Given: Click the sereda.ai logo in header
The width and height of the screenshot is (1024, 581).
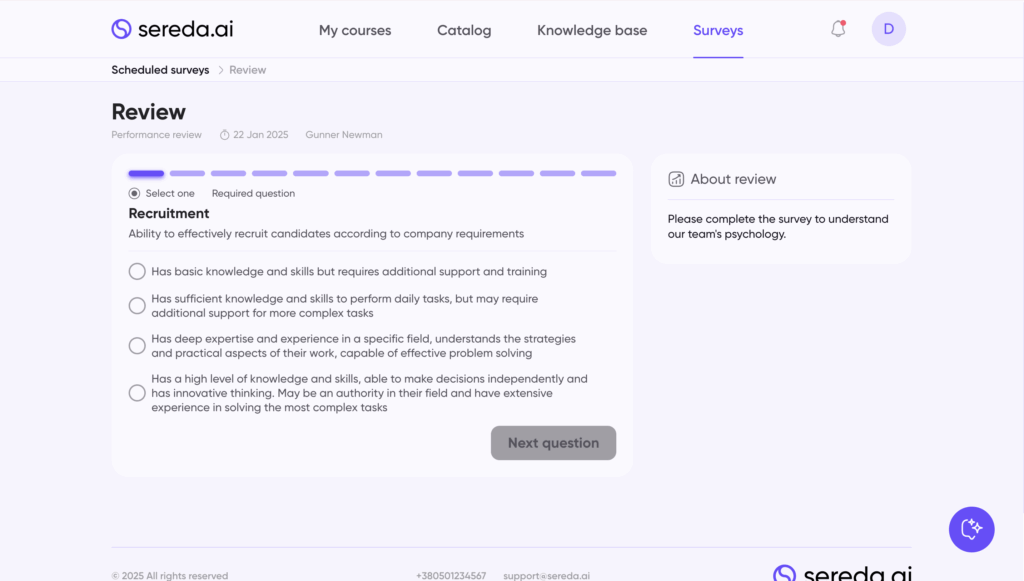Looking at the screenshot, I should [172, 29].
